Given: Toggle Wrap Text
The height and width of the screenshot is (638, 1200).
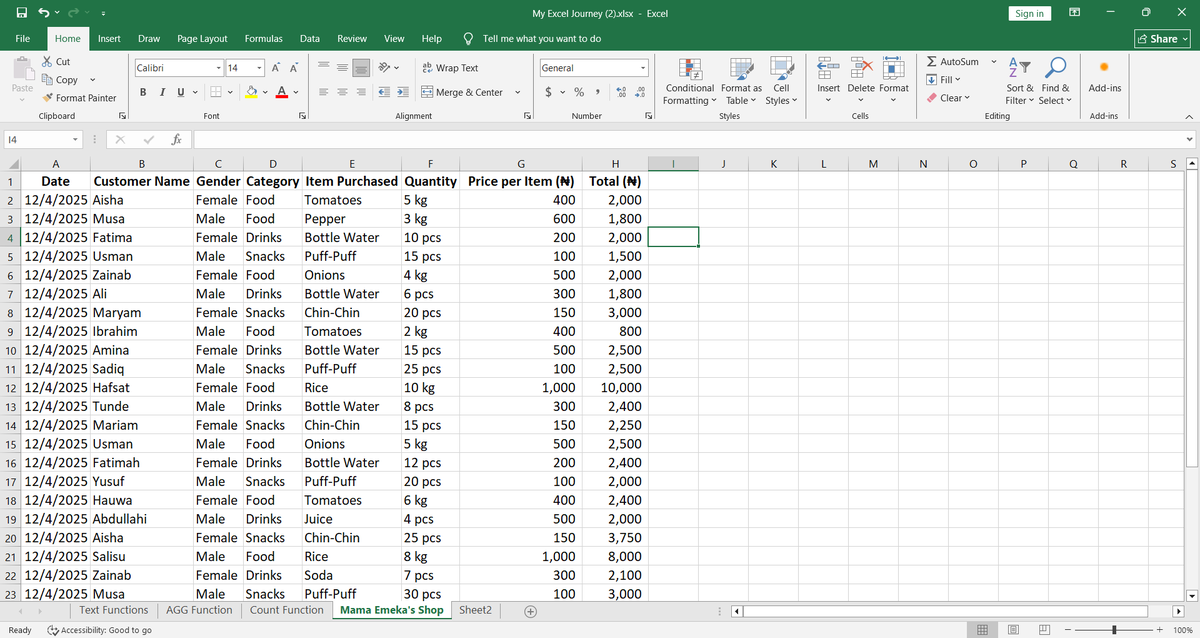Looking at the screenshot, I should coord(449,68).
